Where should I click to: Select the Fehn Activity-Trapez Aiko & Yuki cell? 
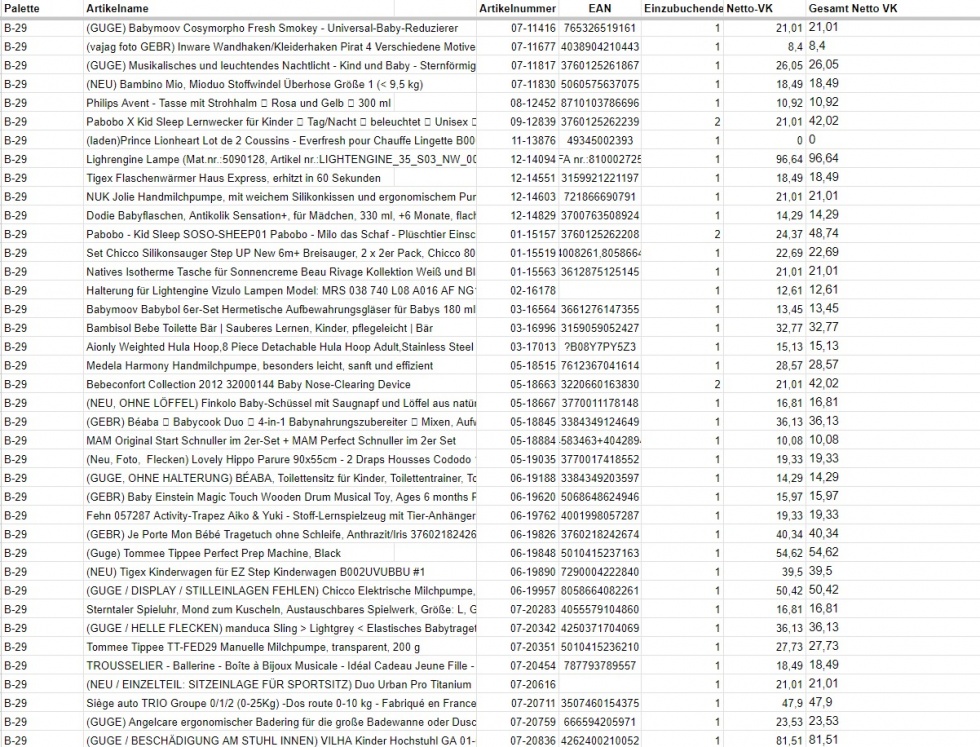pyautogui.click(x=281, y=516)
